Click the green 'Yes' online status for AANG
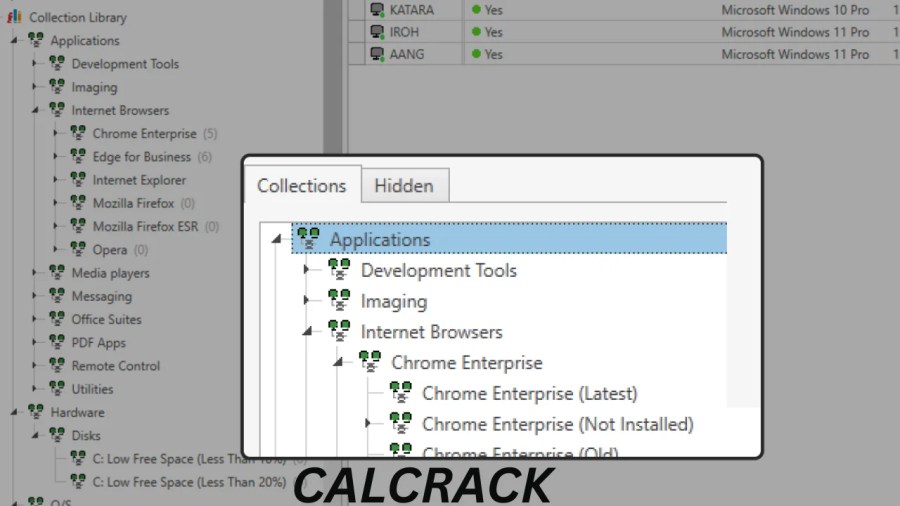This screenshot has height=506, width=900. pos(487,54)
